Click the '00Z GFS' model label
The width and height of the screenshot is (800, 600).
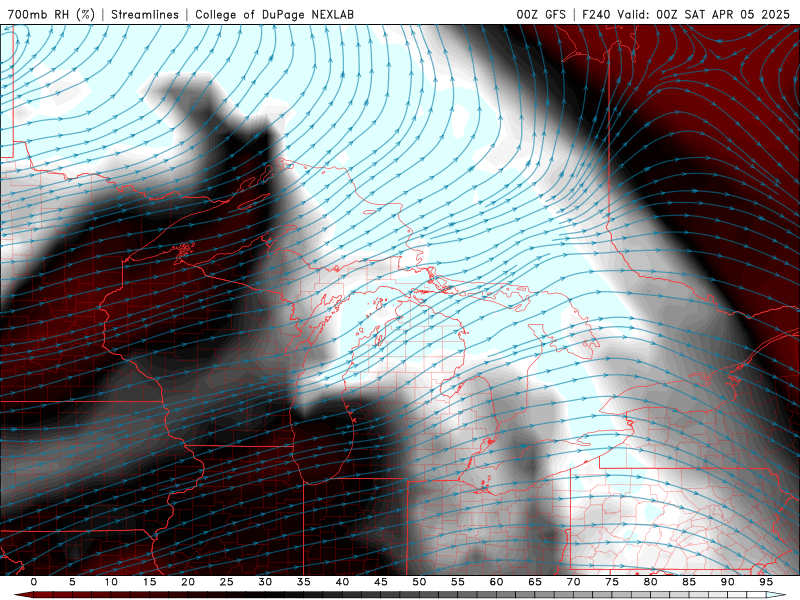coord(541,14)
